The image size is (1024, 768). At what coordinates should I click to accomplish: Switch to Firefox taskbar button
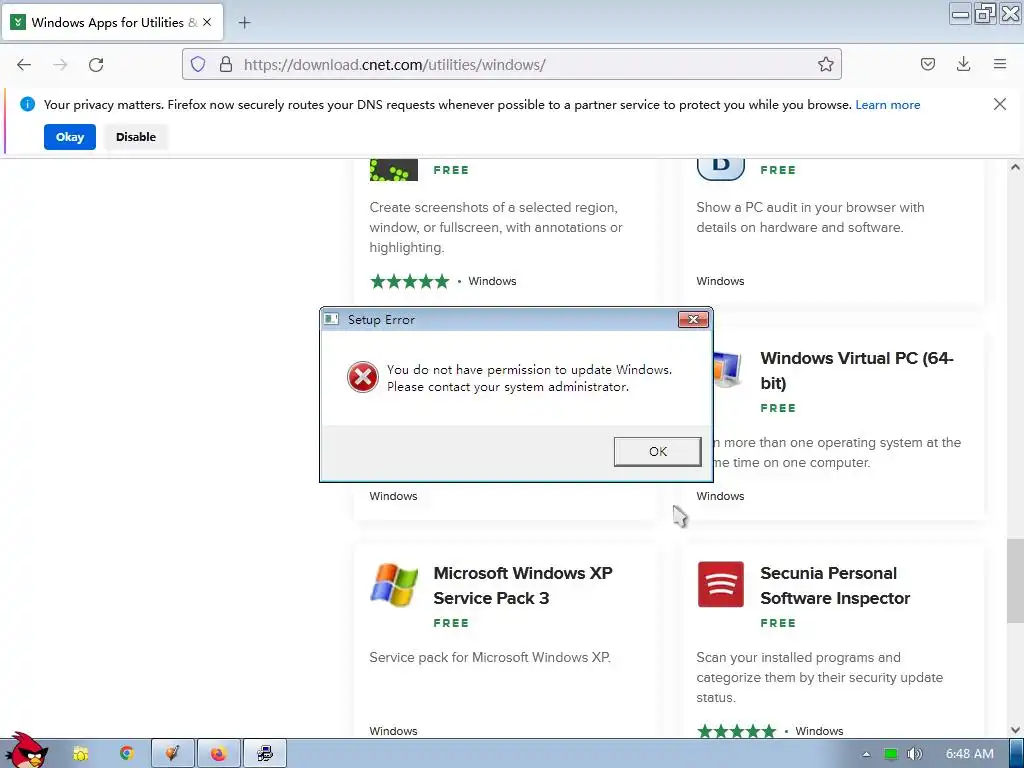click(218, 754)
